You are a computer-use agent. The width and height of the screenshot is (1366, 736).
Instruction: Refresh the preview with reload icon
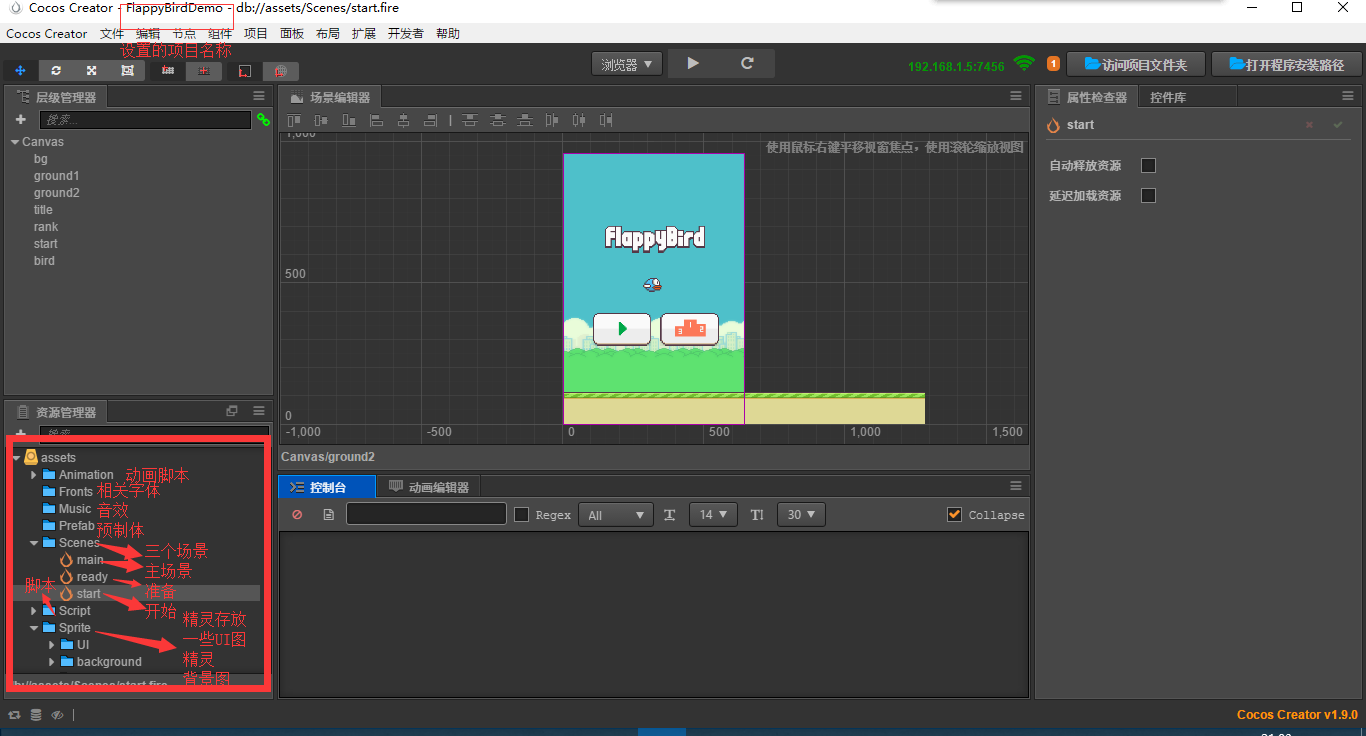click(x=747, y=63)
